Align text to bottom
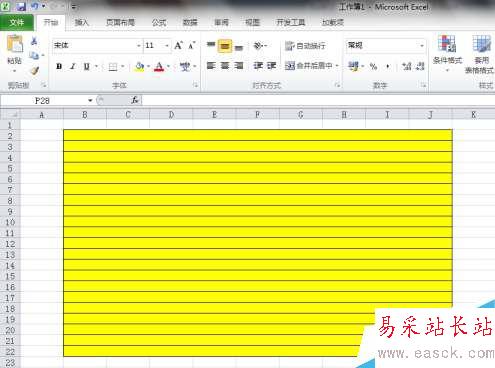 pyautogui.click(x=239, y=47)
